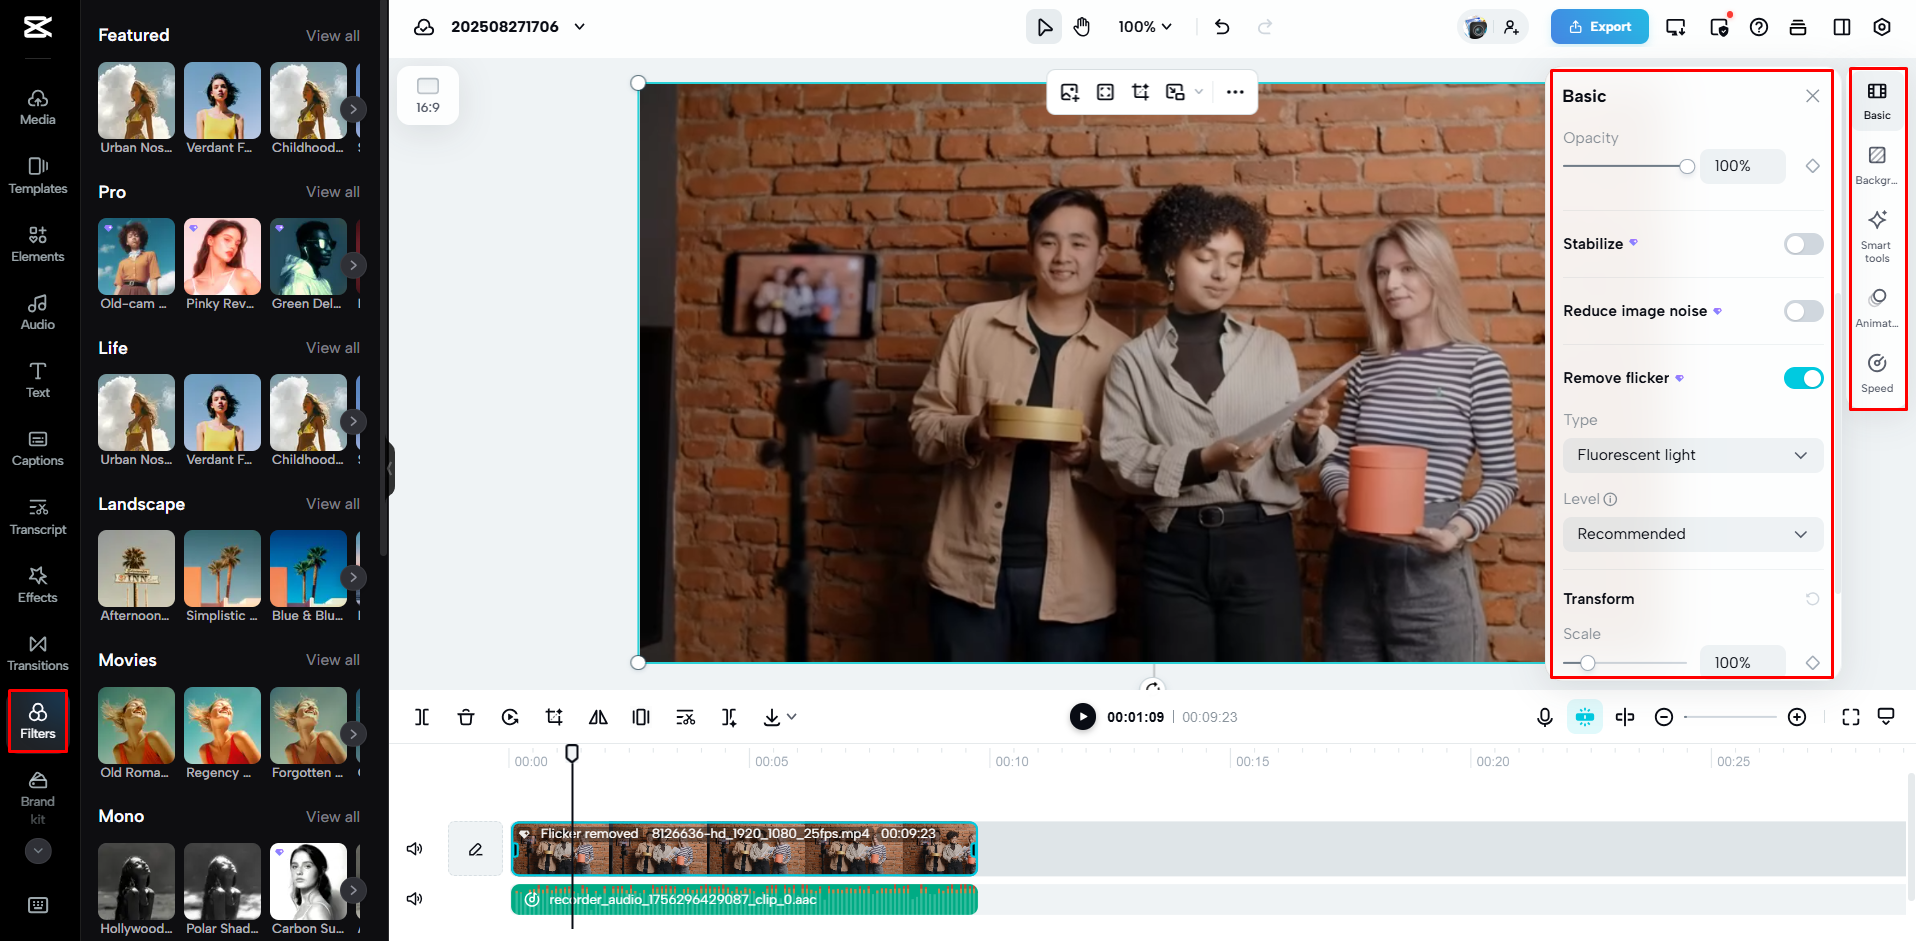Delete the selected clip with the trash icon
1916x941 pixels.
coord(465,717)
